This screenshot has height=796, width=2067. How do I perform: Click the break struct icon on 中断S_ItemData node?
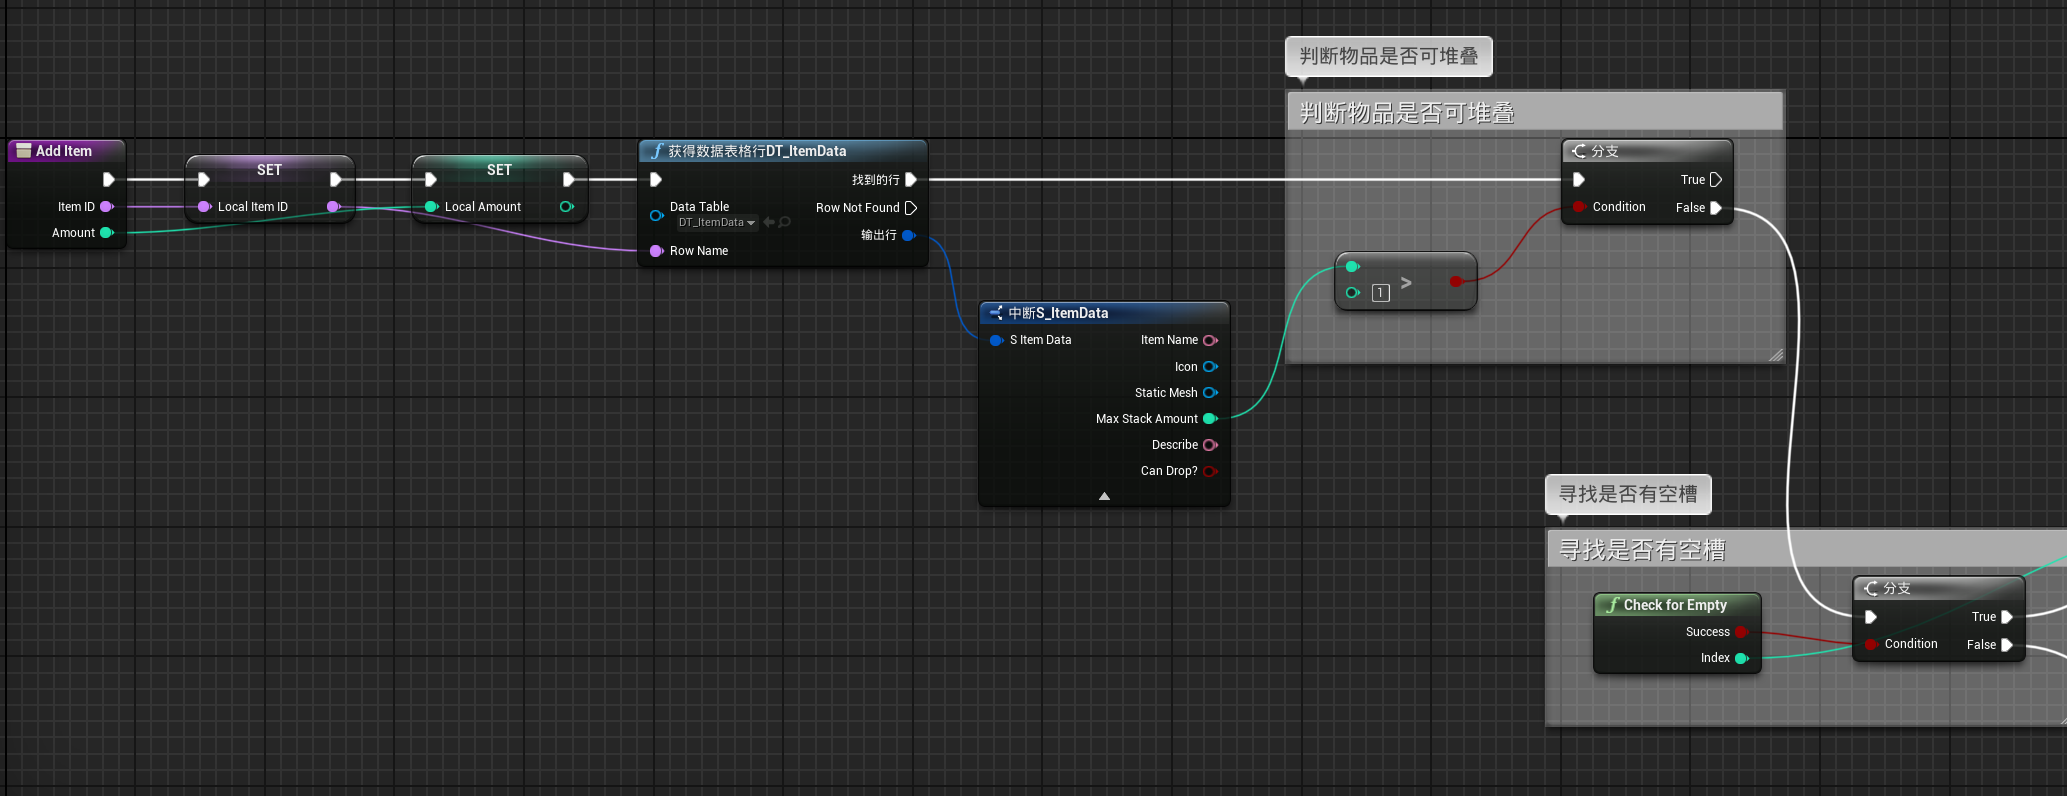(996, 313)
